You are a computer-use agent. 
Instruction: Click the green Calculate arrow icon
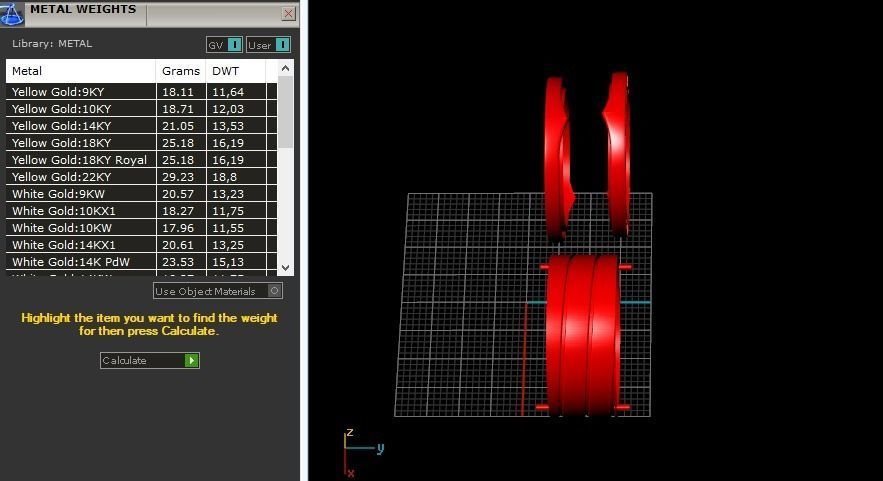pos(191,360)
